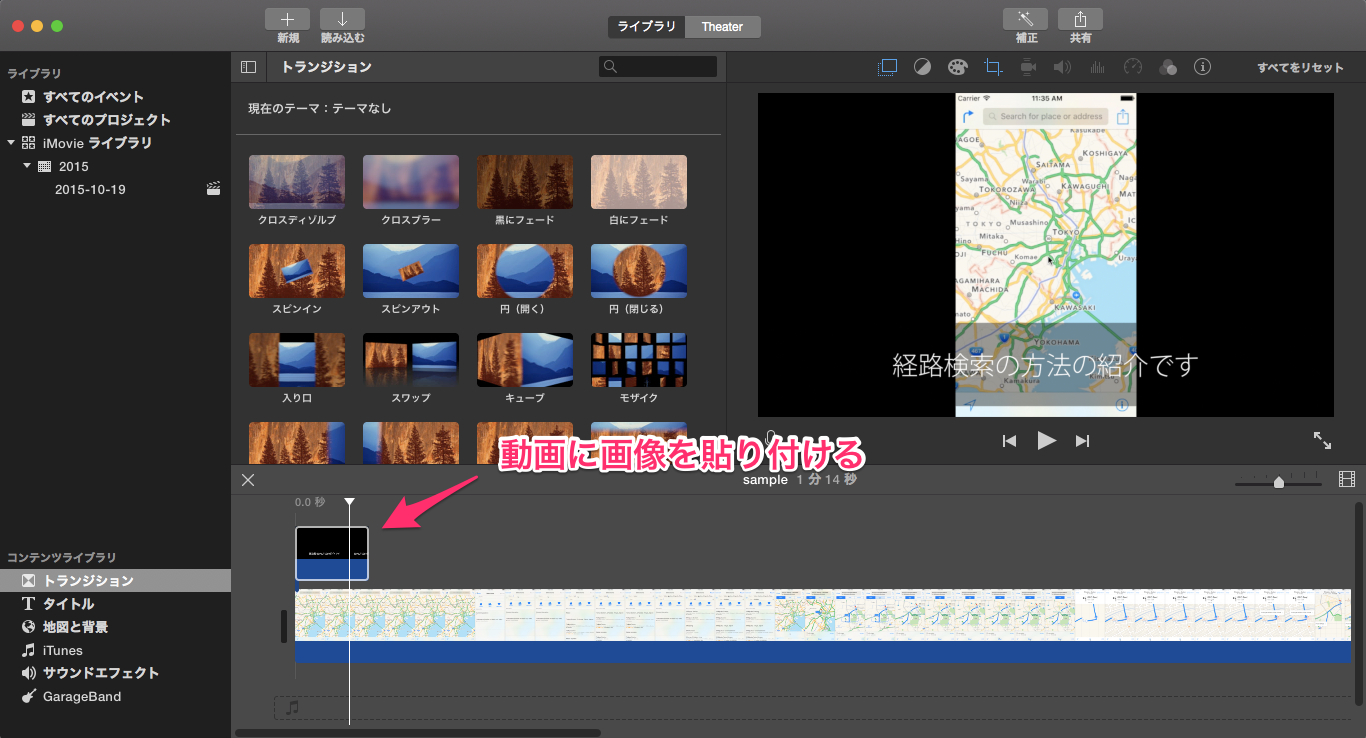The image size is (1366, 738).
Task: Open the speed gauge icon
Action: pyautogui.click(x=1132, y=67)
